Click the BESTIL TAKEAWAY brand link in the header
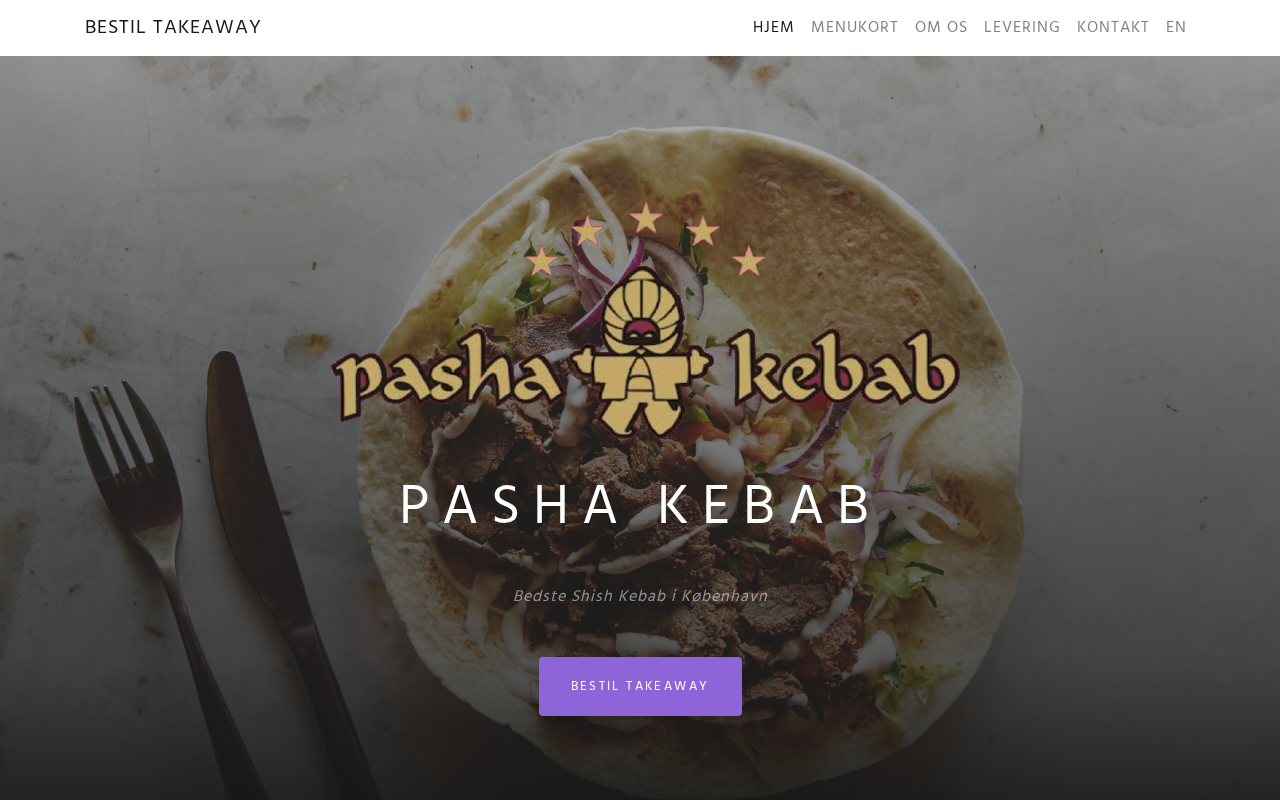The height and width of the screenshot is (800, 1280). [x=173, y=27]
